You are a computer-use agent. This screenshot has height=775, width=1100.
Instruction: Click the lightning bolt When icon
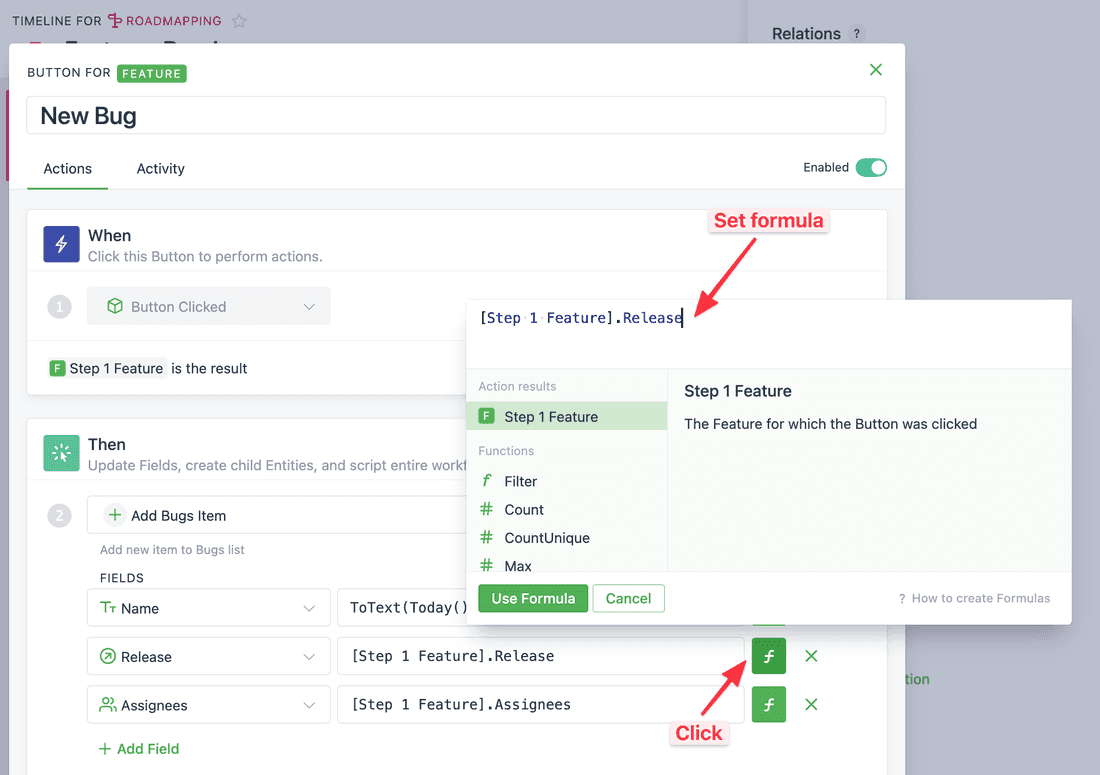tap(61, 244)
